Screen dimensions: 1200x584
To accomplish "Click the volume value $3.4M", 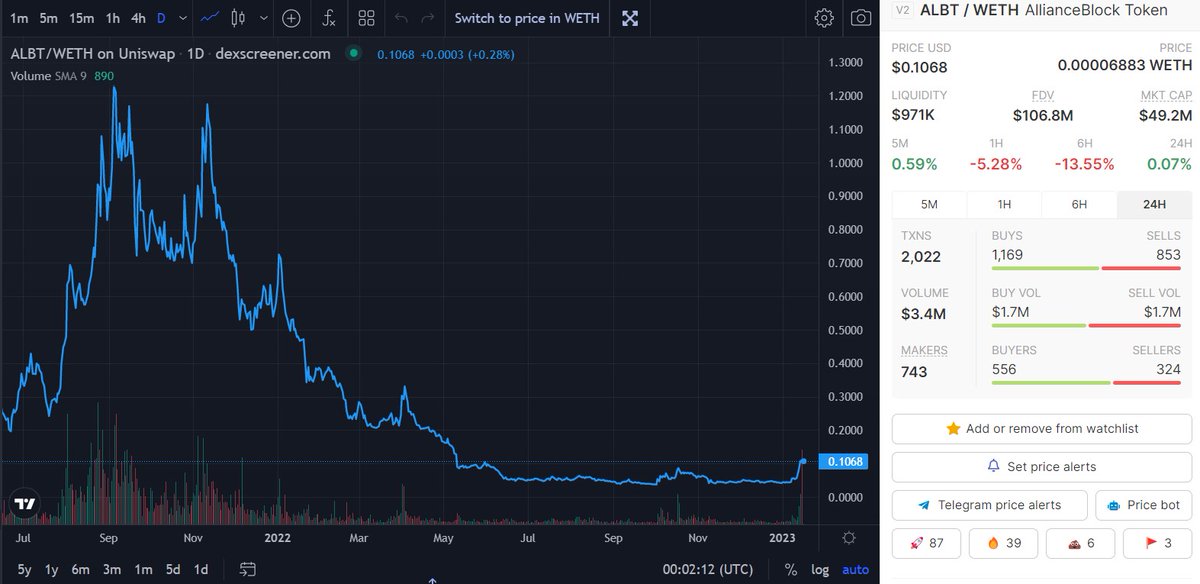I will (x=924, y=314).
